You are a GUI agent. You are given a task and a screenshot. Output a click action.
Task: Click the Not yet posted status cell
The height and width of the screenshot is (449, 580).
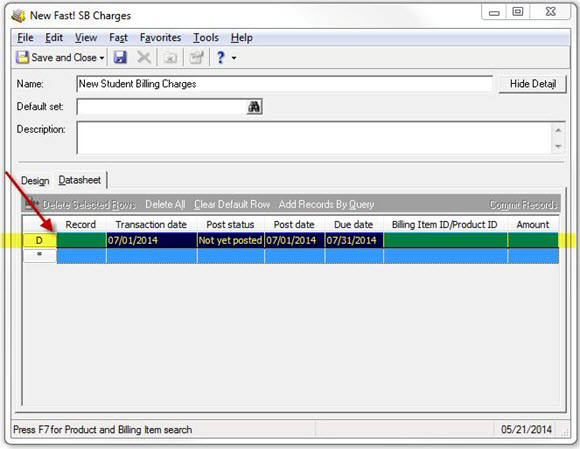point(231,240)
